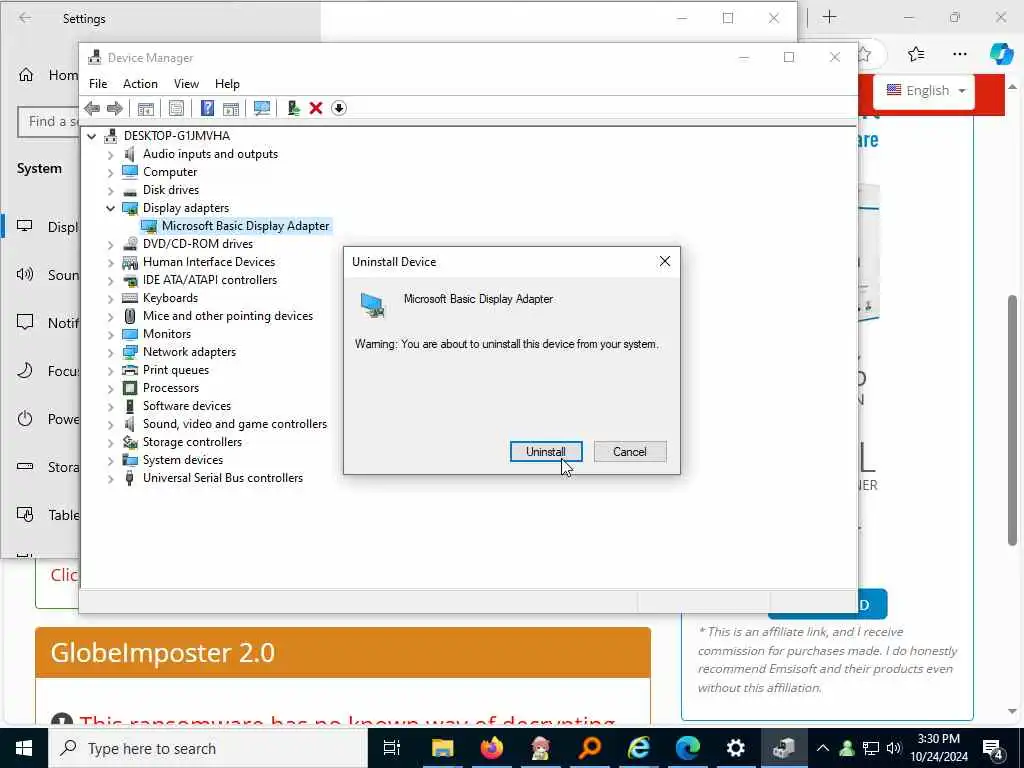Launch Firefox from the taskbar

pyautogui.click(x=491, y=748)
